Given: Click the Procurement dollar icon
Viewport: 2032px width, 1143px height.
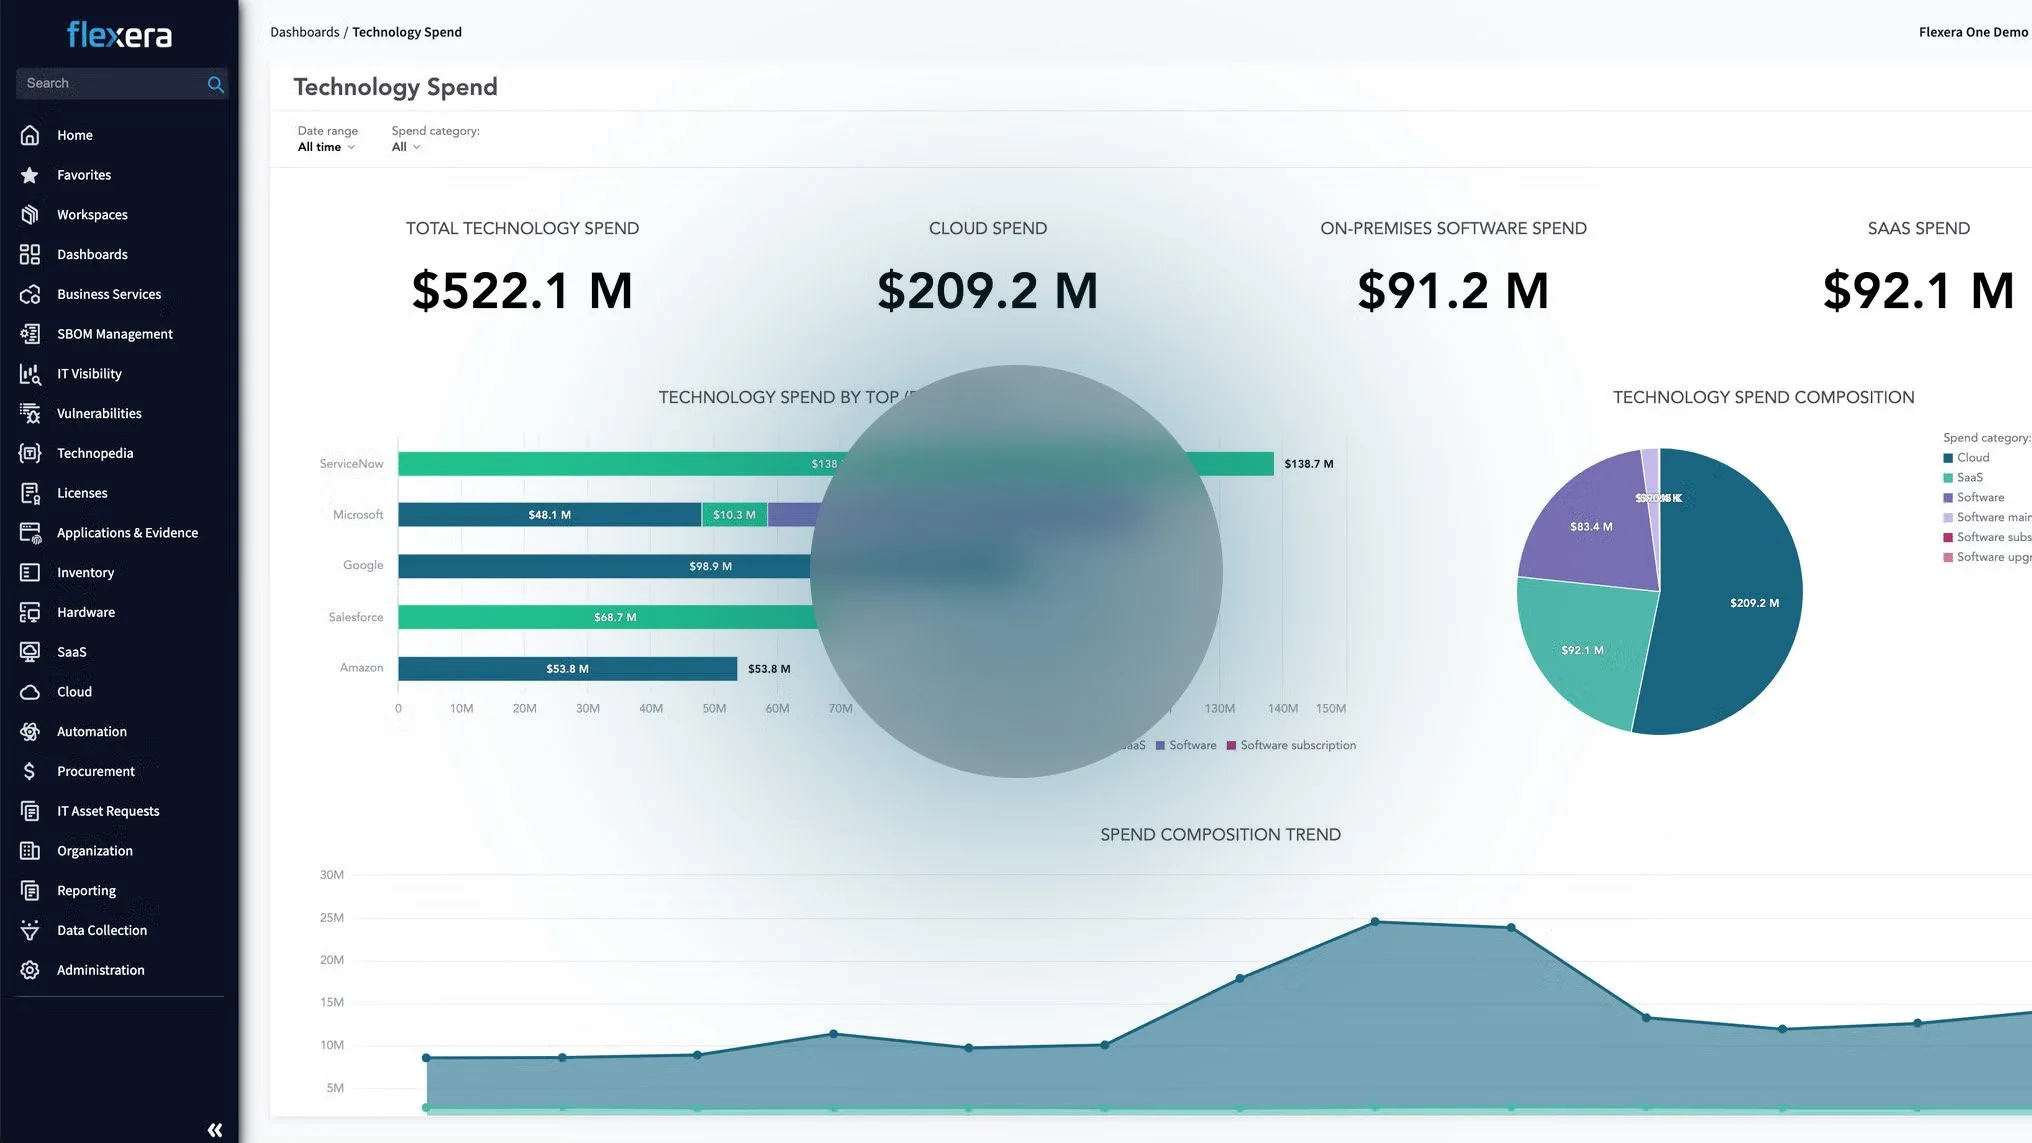Looking at the screenshot, I should click(30, 771).
